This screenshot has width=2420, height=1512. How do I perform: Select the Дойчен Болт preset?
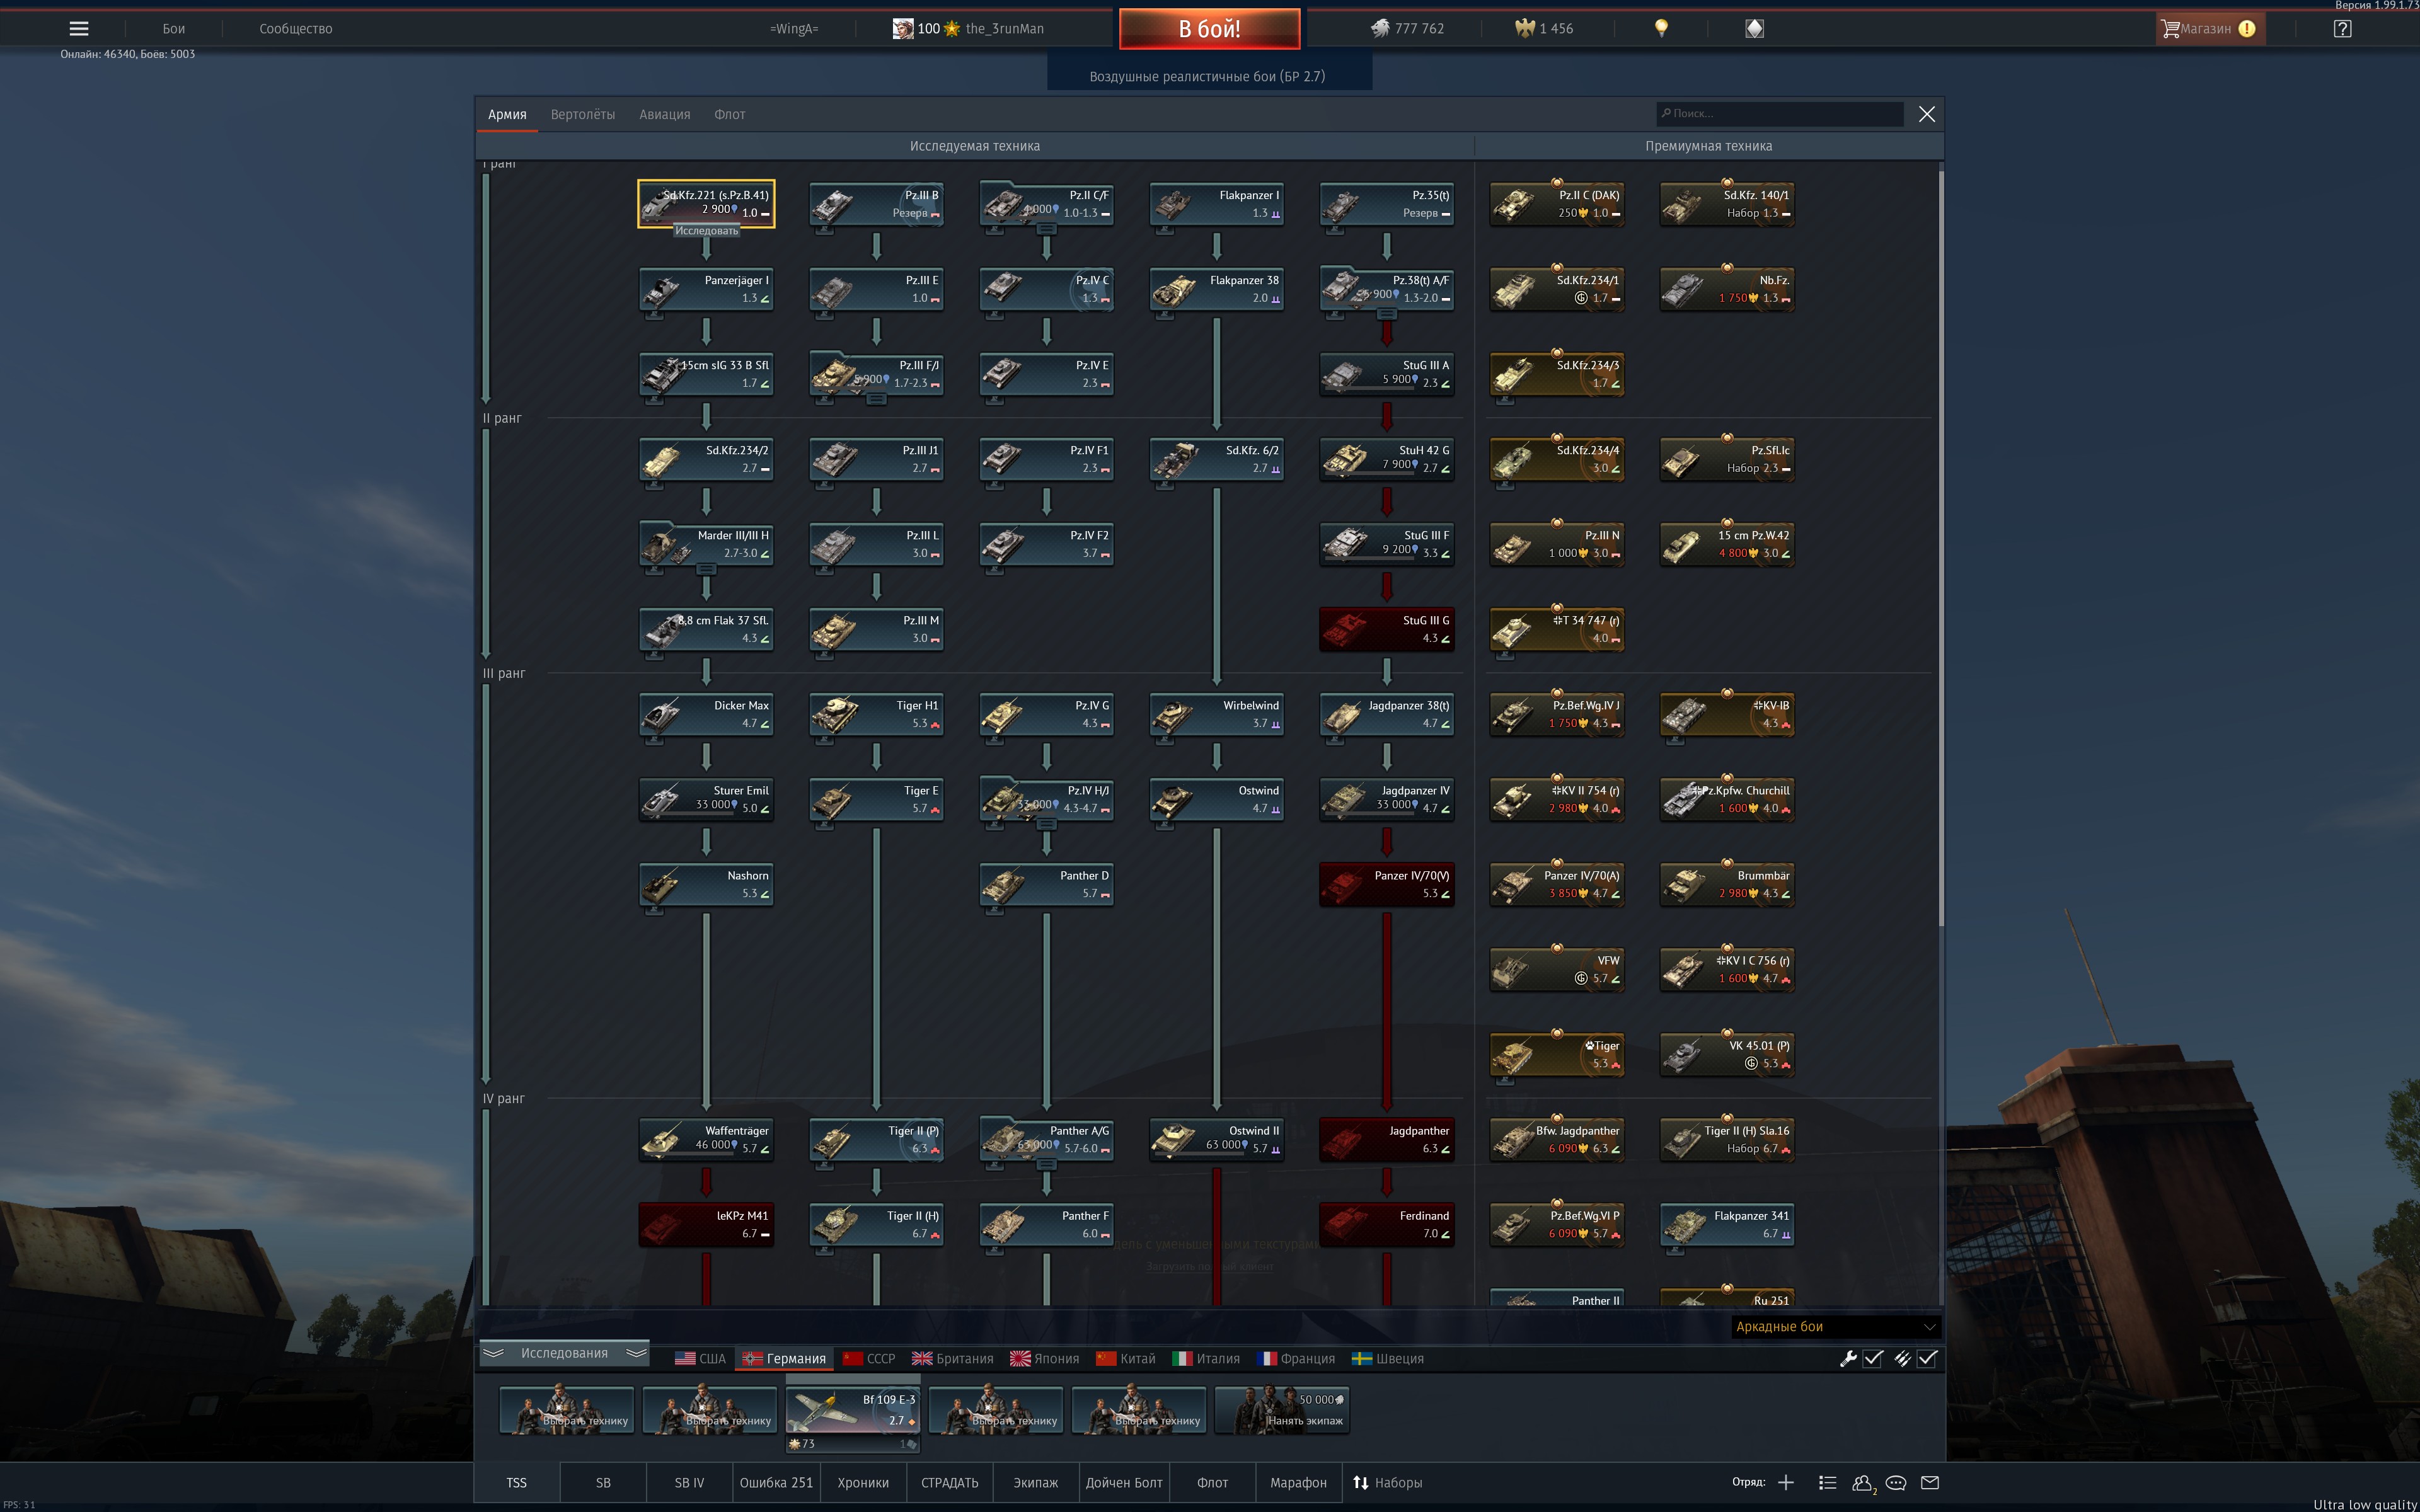(1124, 1482)
